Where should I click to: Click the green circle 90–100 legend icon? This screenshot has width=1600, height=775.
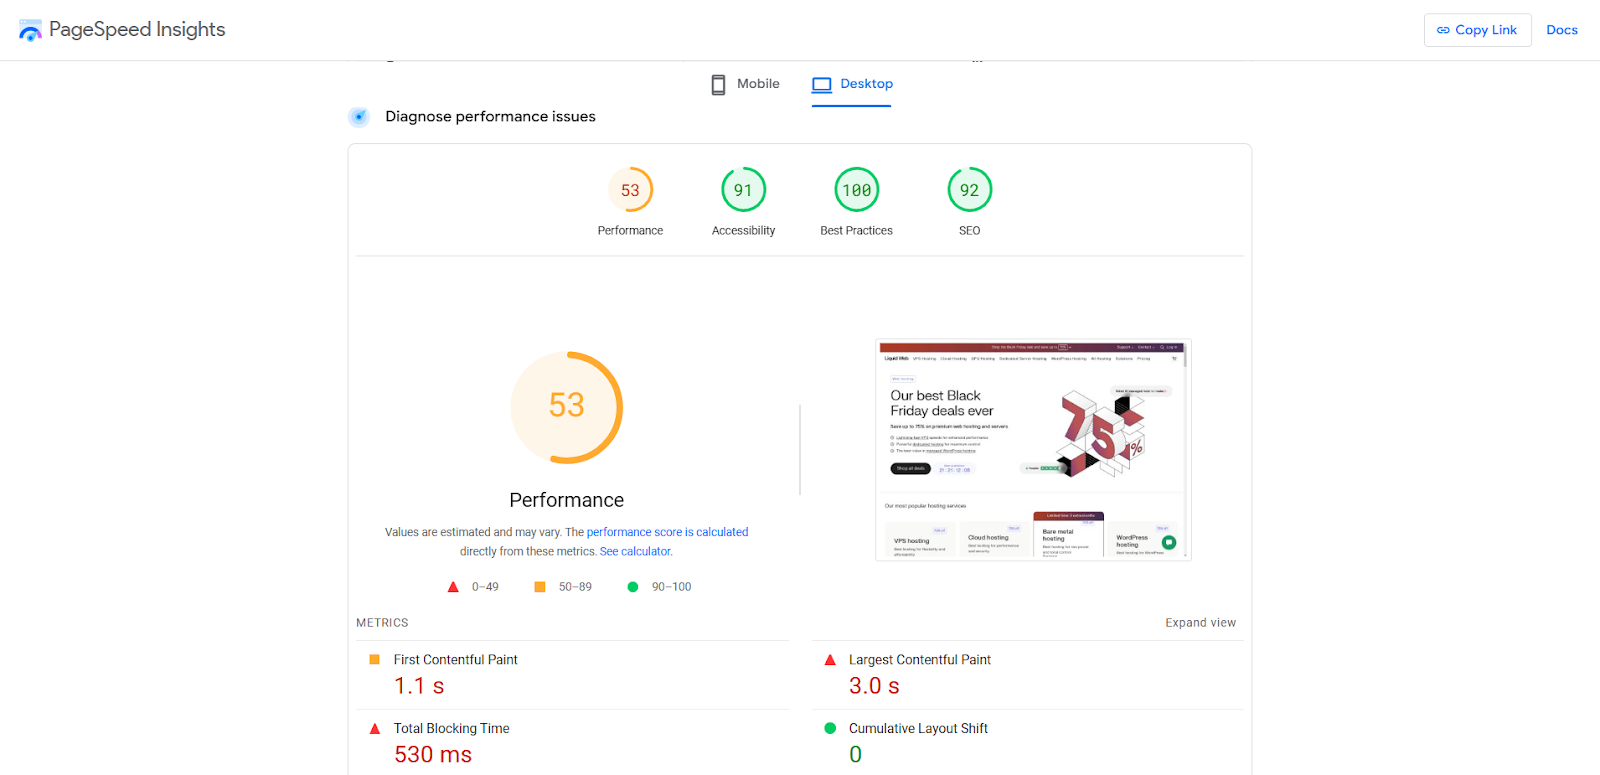tap(632, 587)
